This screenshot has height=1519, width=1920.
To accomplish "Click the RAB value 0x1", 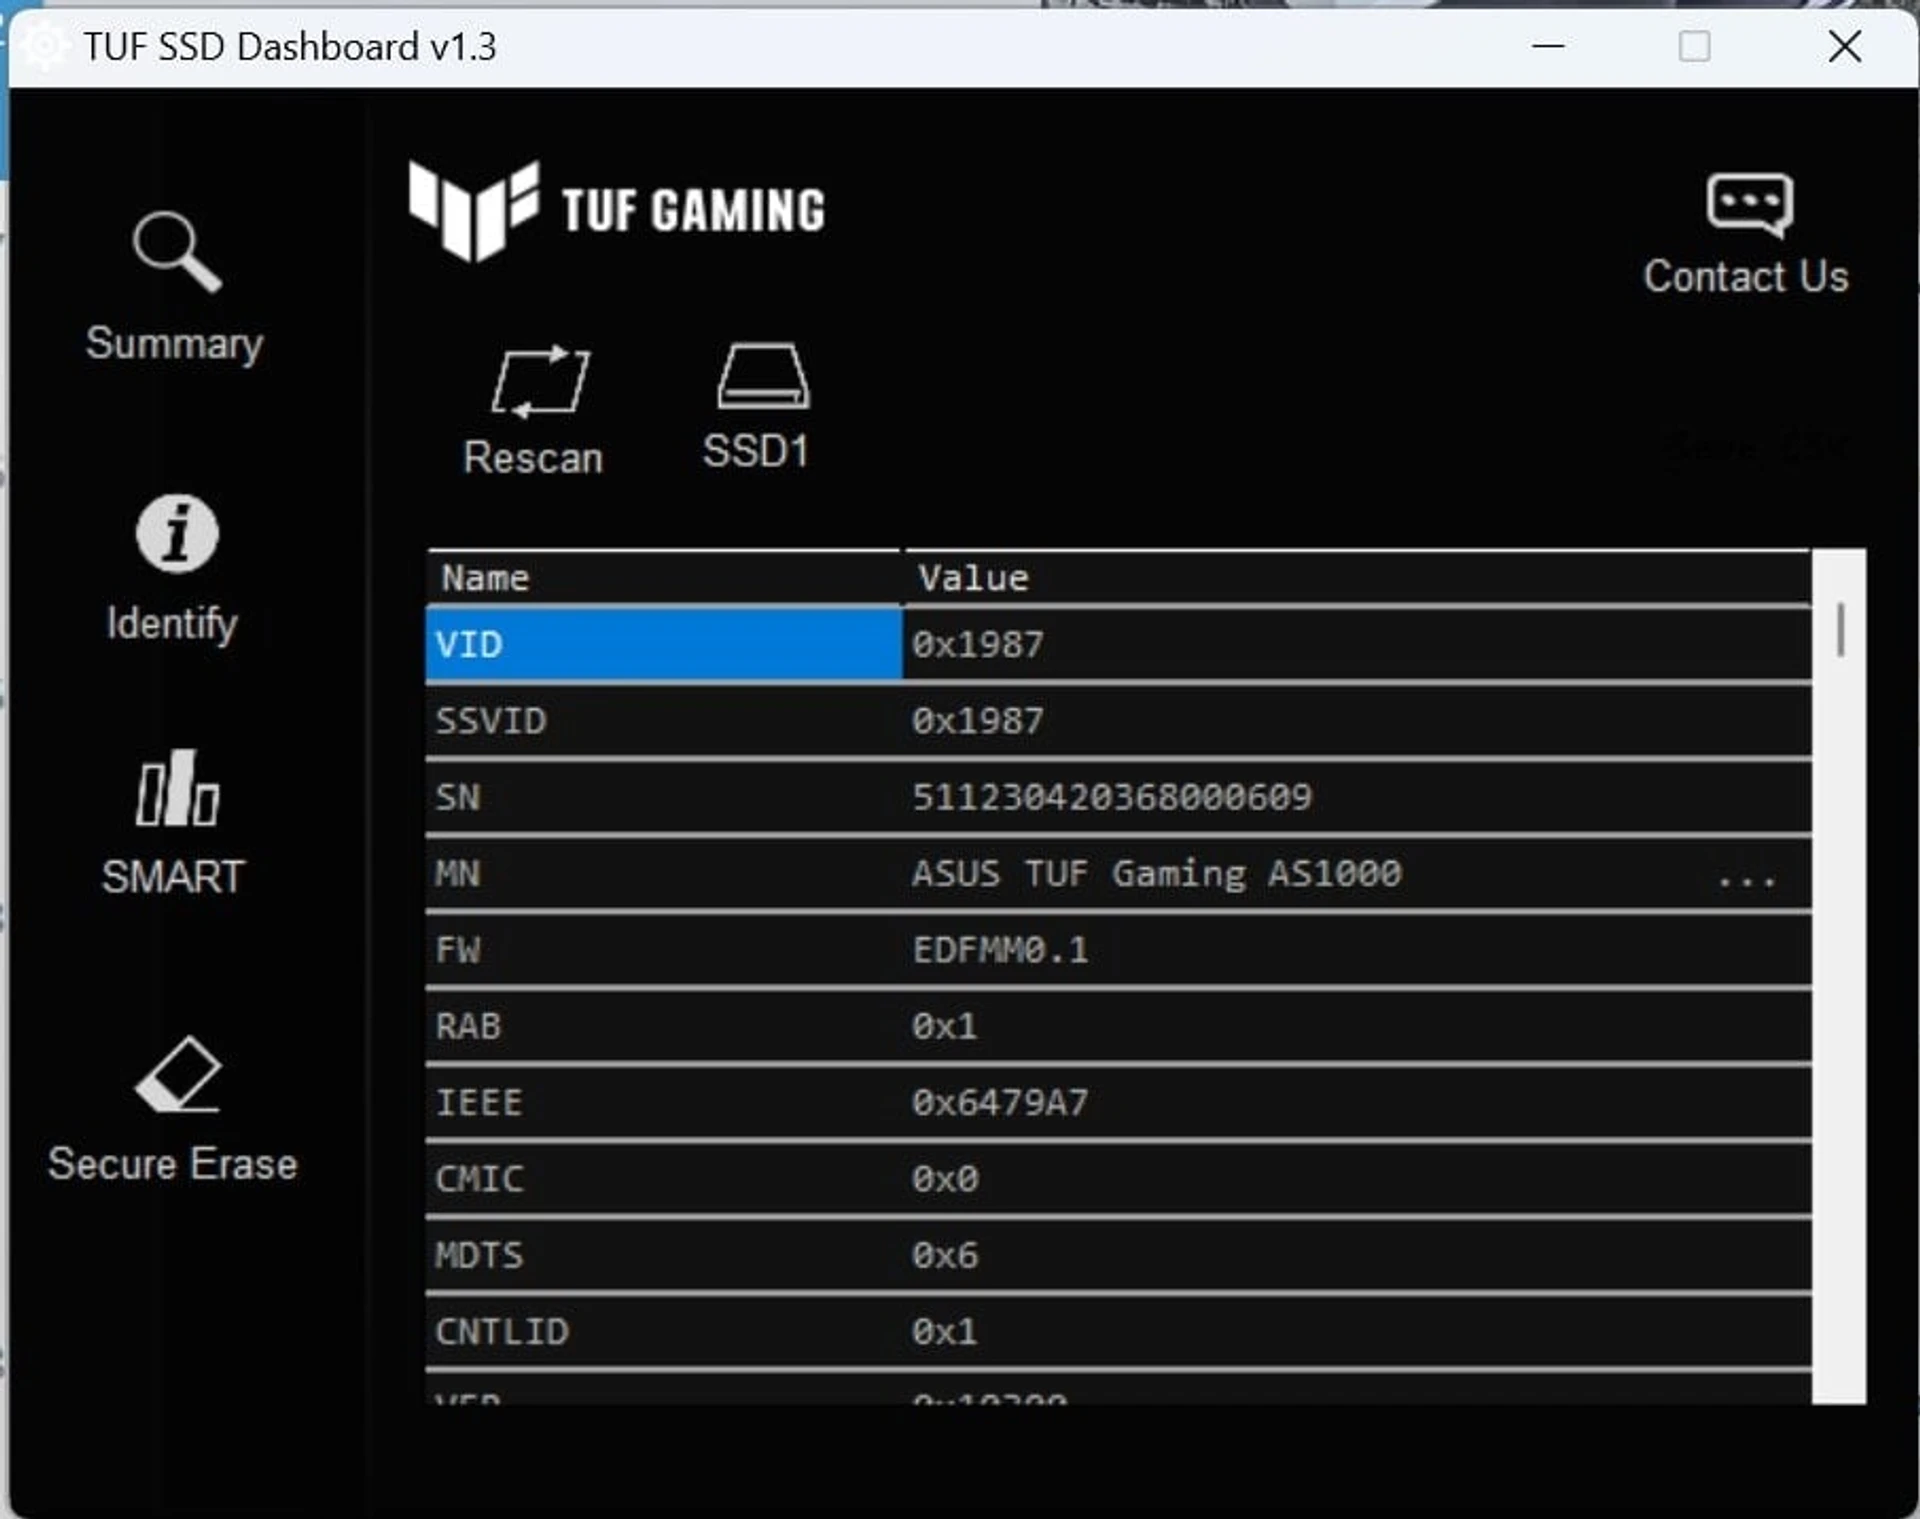I will [944, 1027].
